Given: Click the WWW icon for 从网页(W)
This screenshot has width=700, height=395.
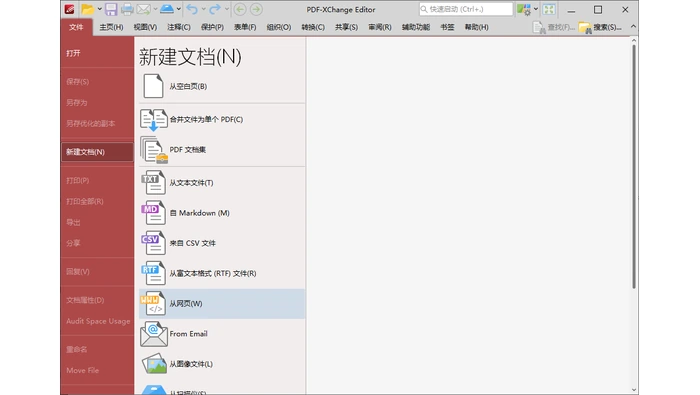Looking at the screenshot, I should pos(154,304).
